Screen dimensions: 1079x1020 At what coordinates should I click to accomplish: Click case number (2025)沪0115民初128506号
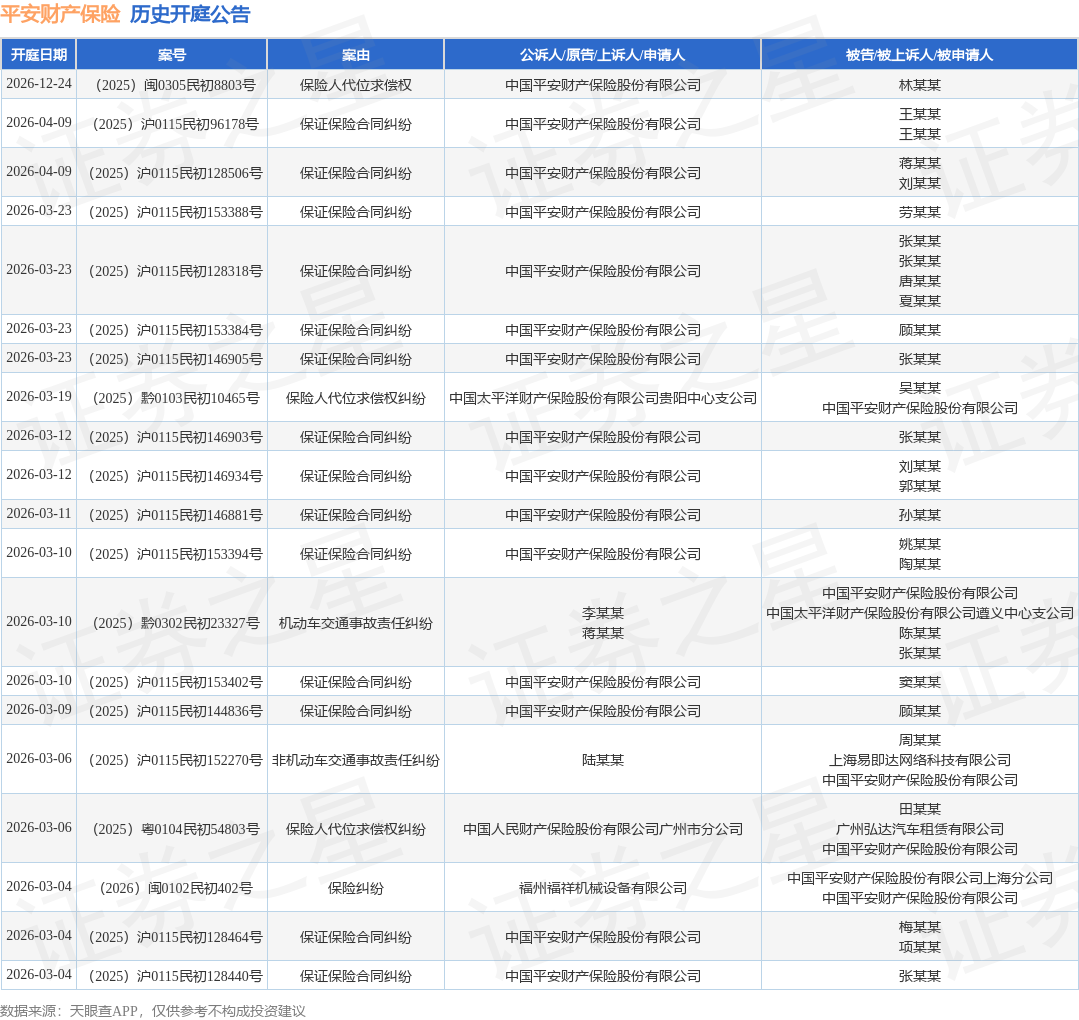click(x=171, y=173)
